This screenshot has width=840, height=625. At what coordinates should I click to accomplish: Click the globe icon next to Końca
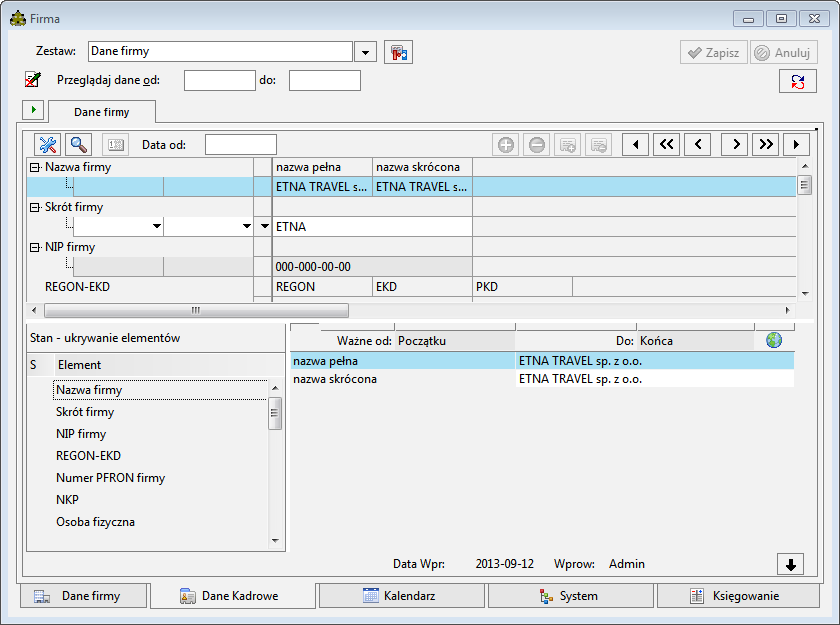click(774, 340)
